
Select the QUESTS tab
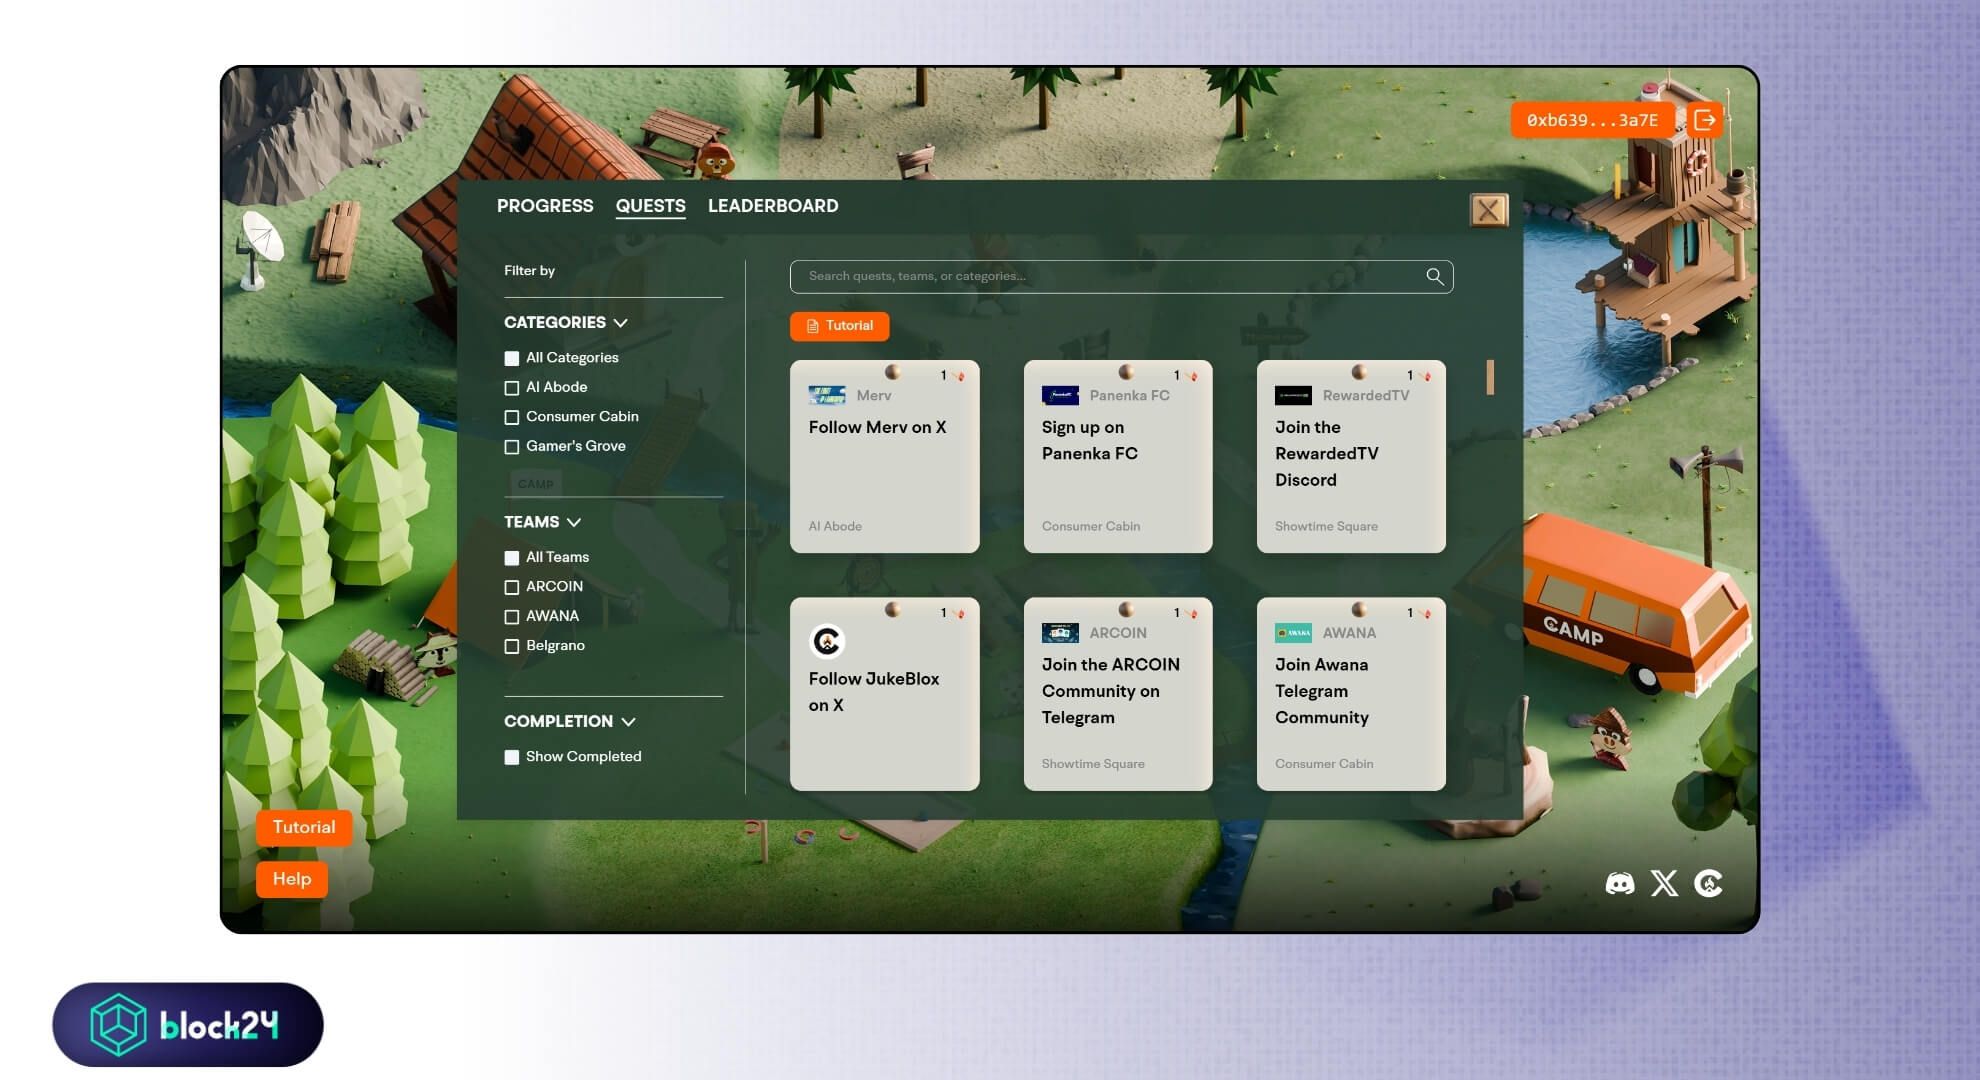pos(650,206)
